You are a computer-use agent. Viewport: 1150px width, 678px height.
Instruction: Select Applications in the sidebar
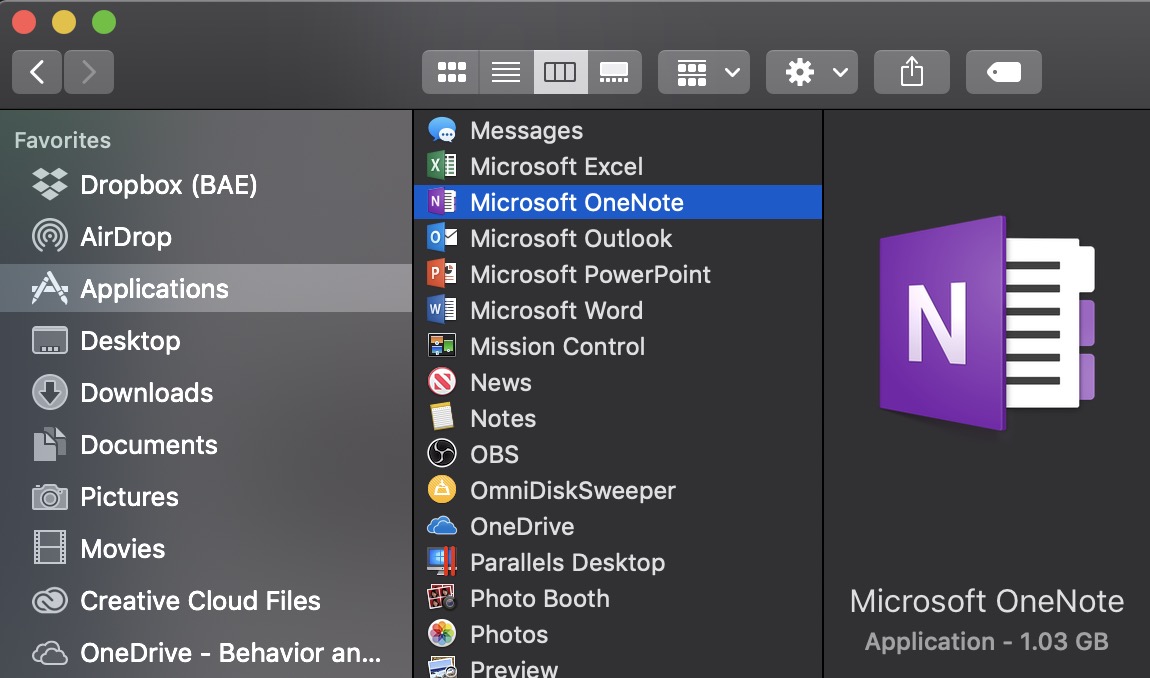[x=205, y=288]
